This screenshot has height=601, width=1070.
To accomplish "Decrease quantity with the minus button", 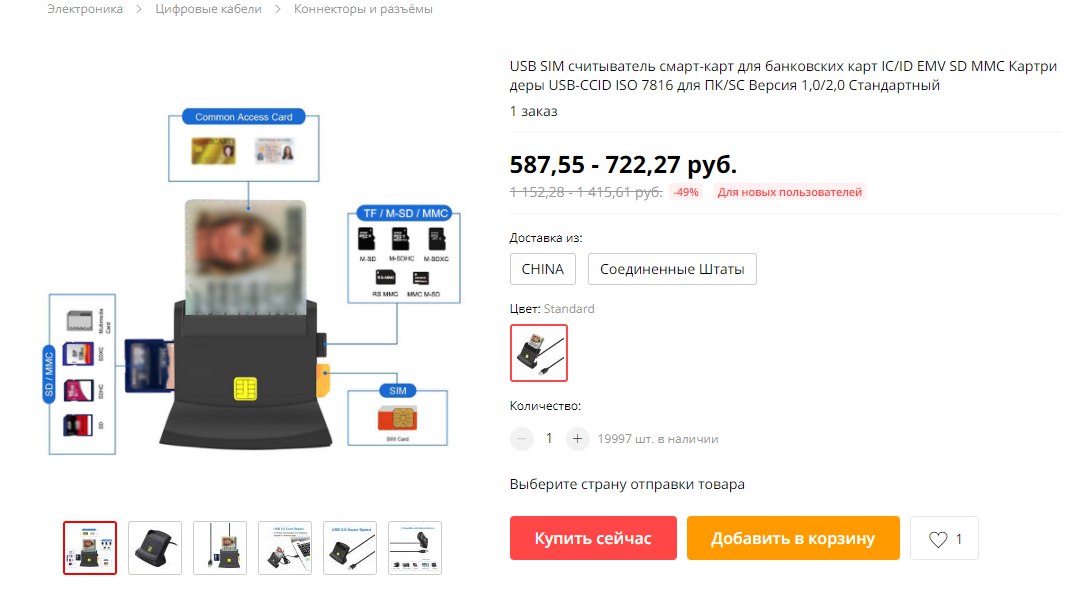I will [521, 439].
